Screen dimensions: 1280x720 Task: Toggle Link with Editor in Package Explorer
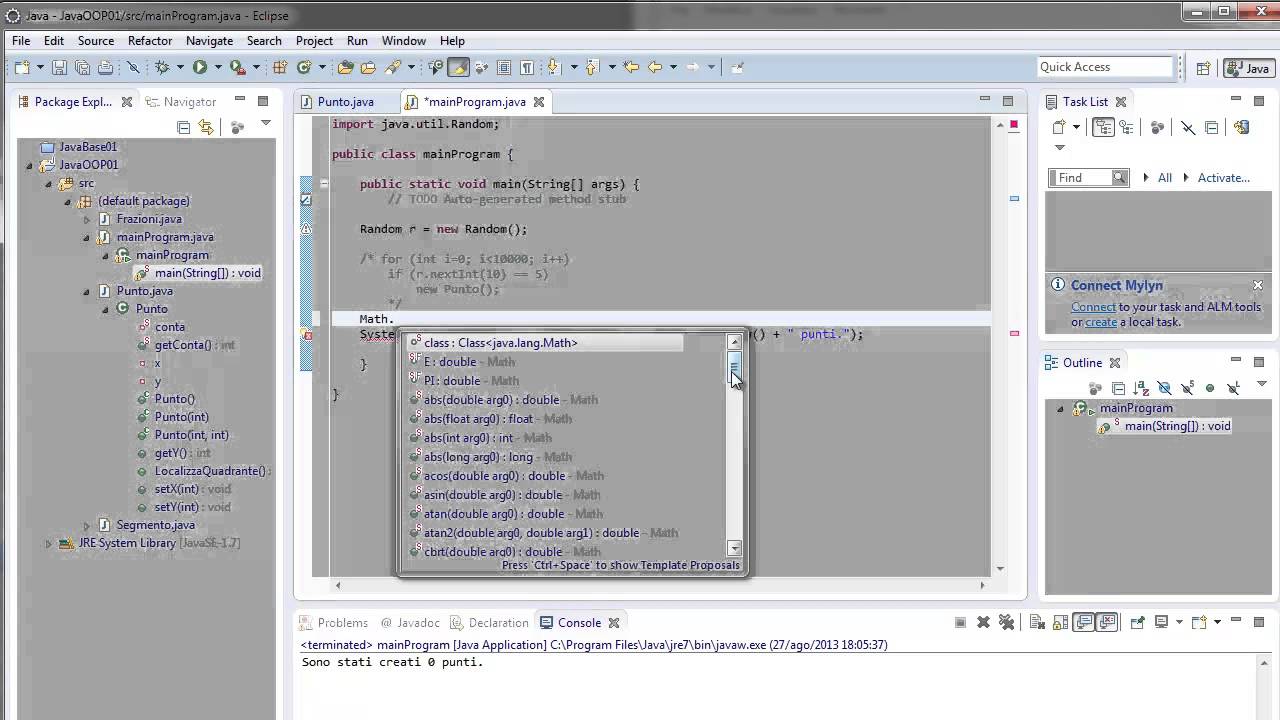pyautogui.click(x=206, y=127)
